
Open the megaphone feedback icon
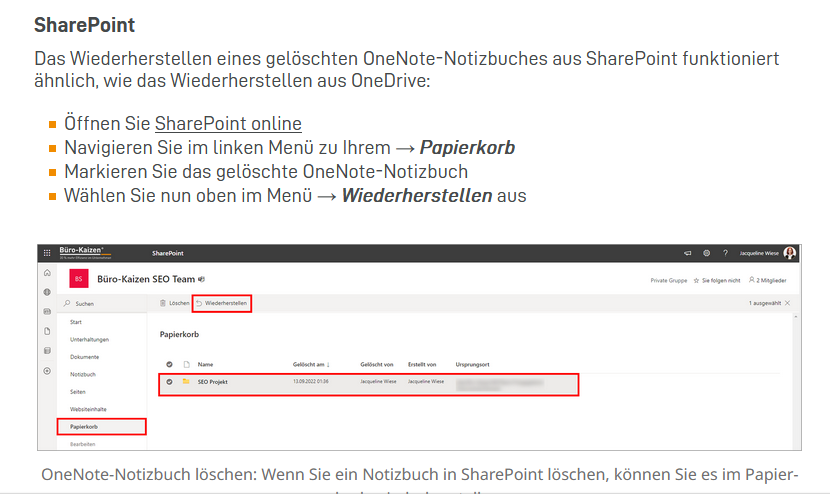[x=687, y=253]
